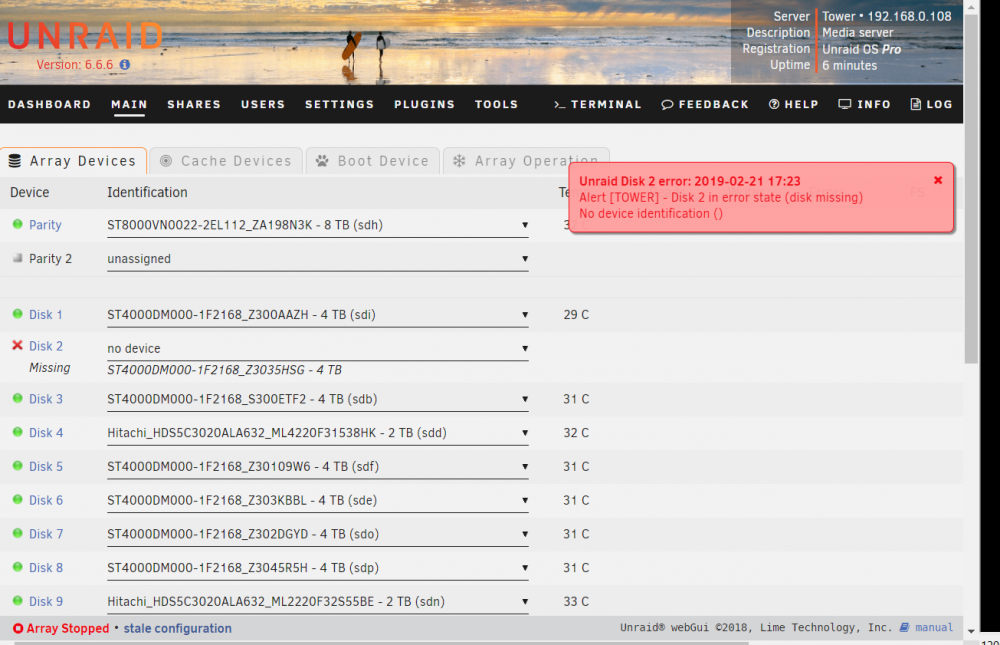The height and width of the screenshot is (645, 1000).
Task: Open the Disk 3 device dropdown
Action: pos(318,399)
